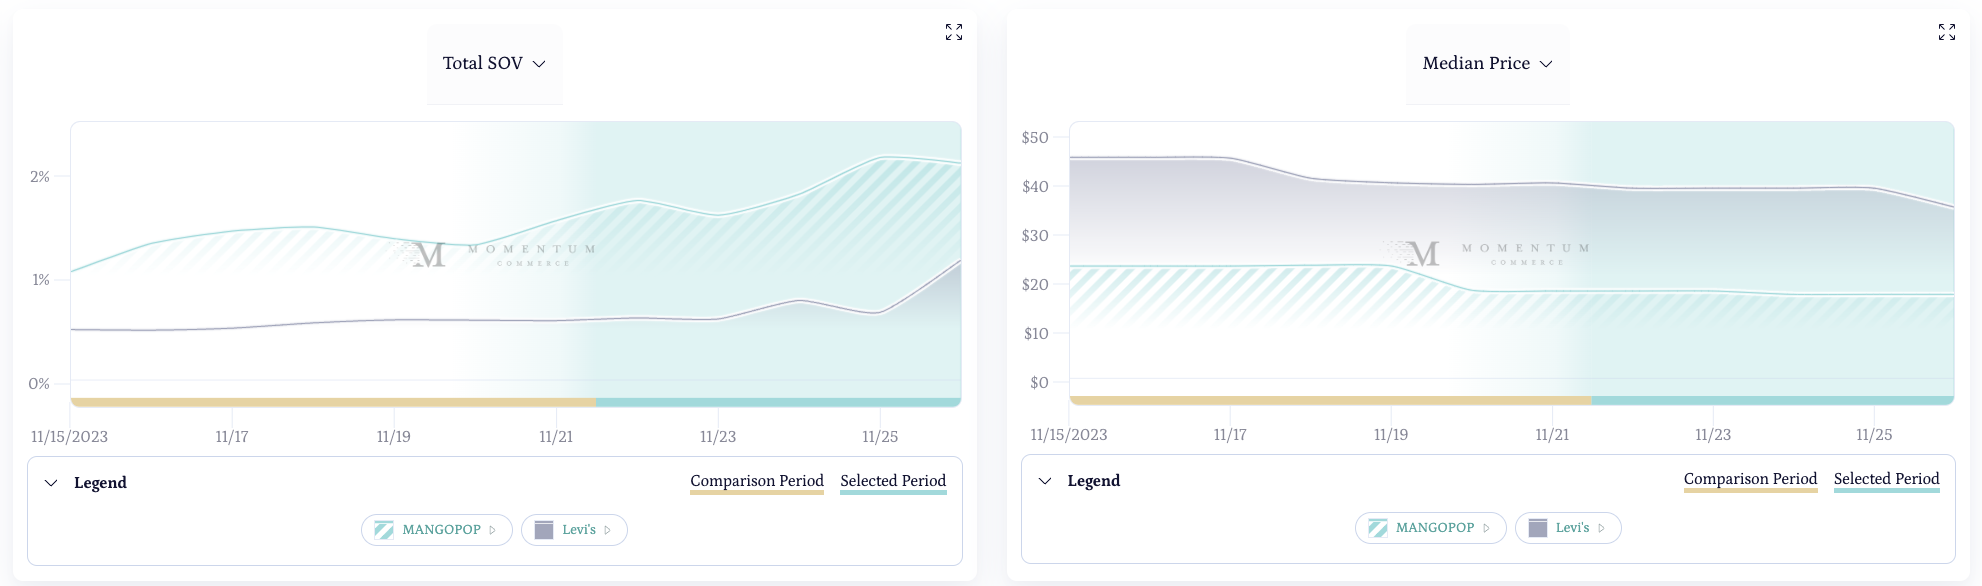Click the arrow beside Levi's in the Total SOV legend

[x=608, y=530]
